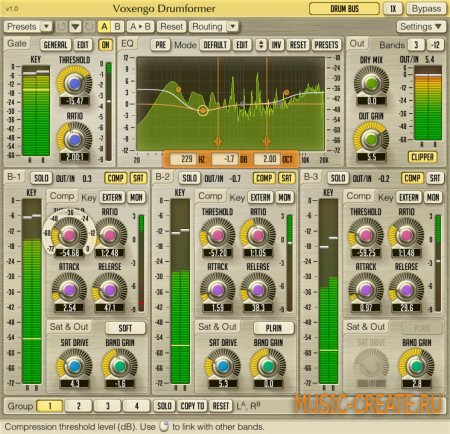Click the EQ INV button
Screen dimensions: 450x434
[276, 45]
